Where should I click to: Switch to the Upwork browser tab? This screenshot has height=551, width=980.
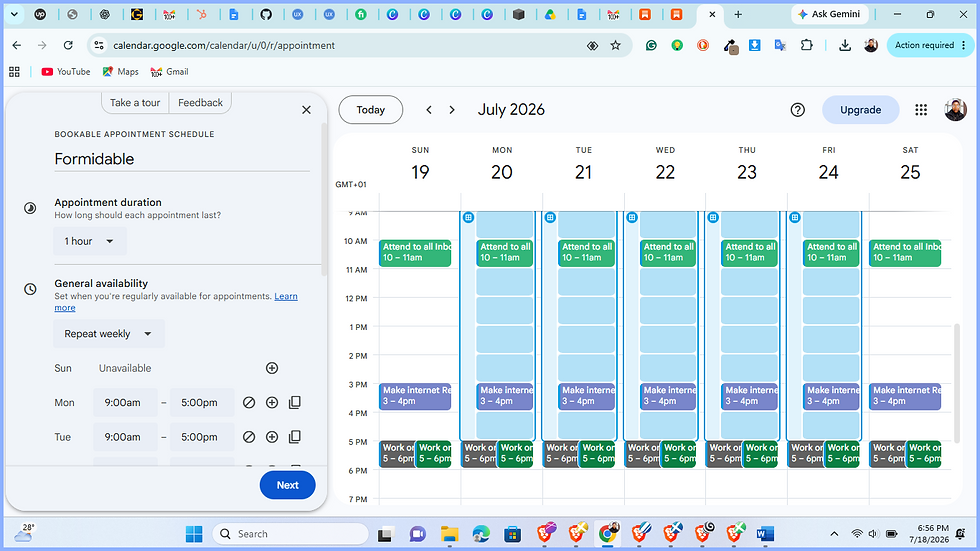click(x=41, y=14)
